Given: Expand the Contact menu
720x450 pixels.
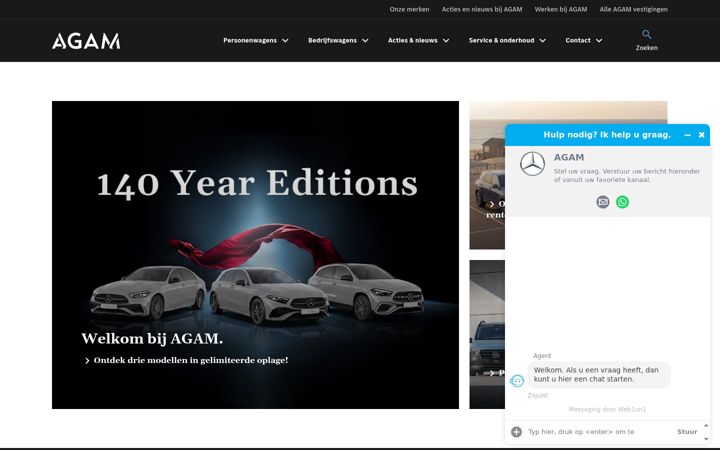Looking at the screenshot, I should click(584, 40).
